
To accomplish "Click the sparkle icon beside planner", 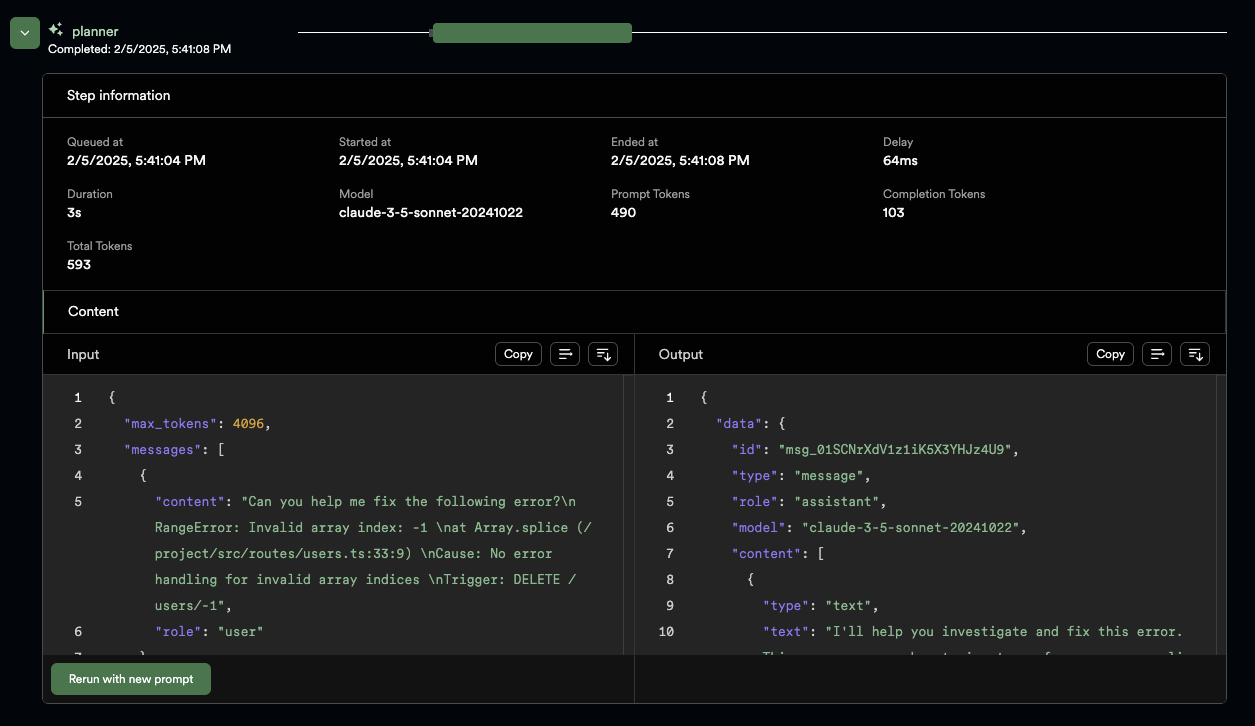I will click(x=56, y=30).
